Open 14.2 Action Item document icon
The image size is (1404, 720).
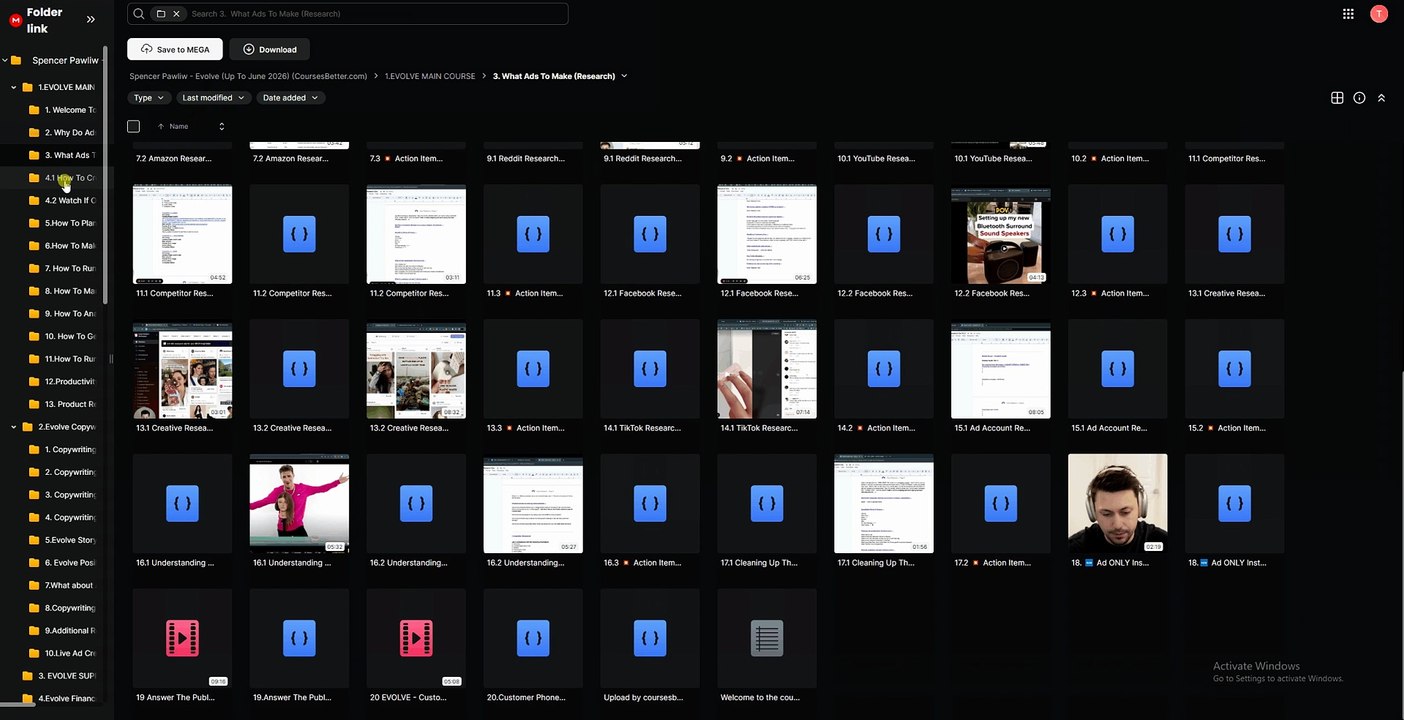click(884, 369)
